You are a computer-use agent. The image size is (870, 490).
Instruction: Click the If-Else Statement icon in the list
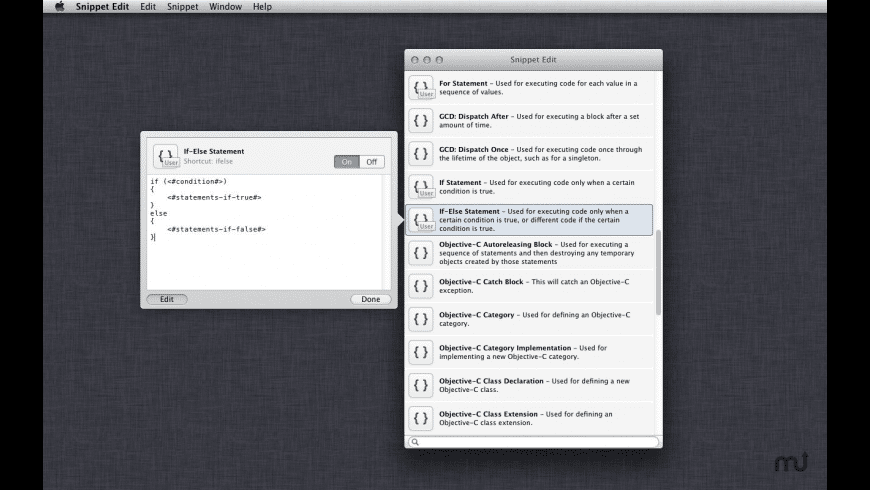(x=421, y=220)
